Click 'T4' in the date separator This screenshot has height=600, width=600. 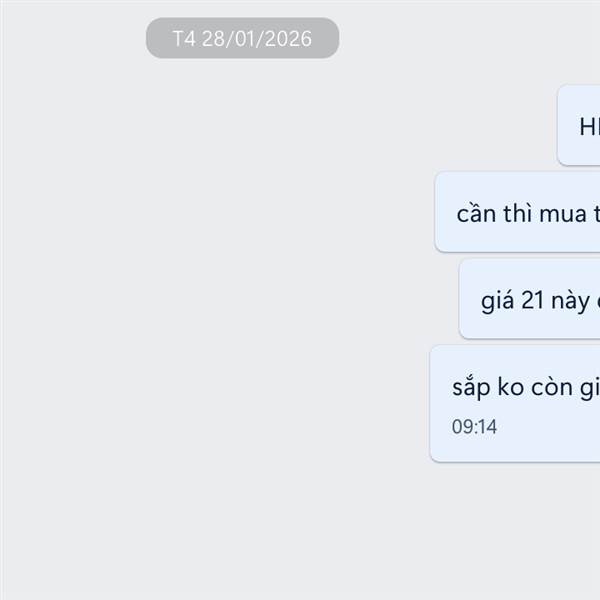click(x=184, y=39)
